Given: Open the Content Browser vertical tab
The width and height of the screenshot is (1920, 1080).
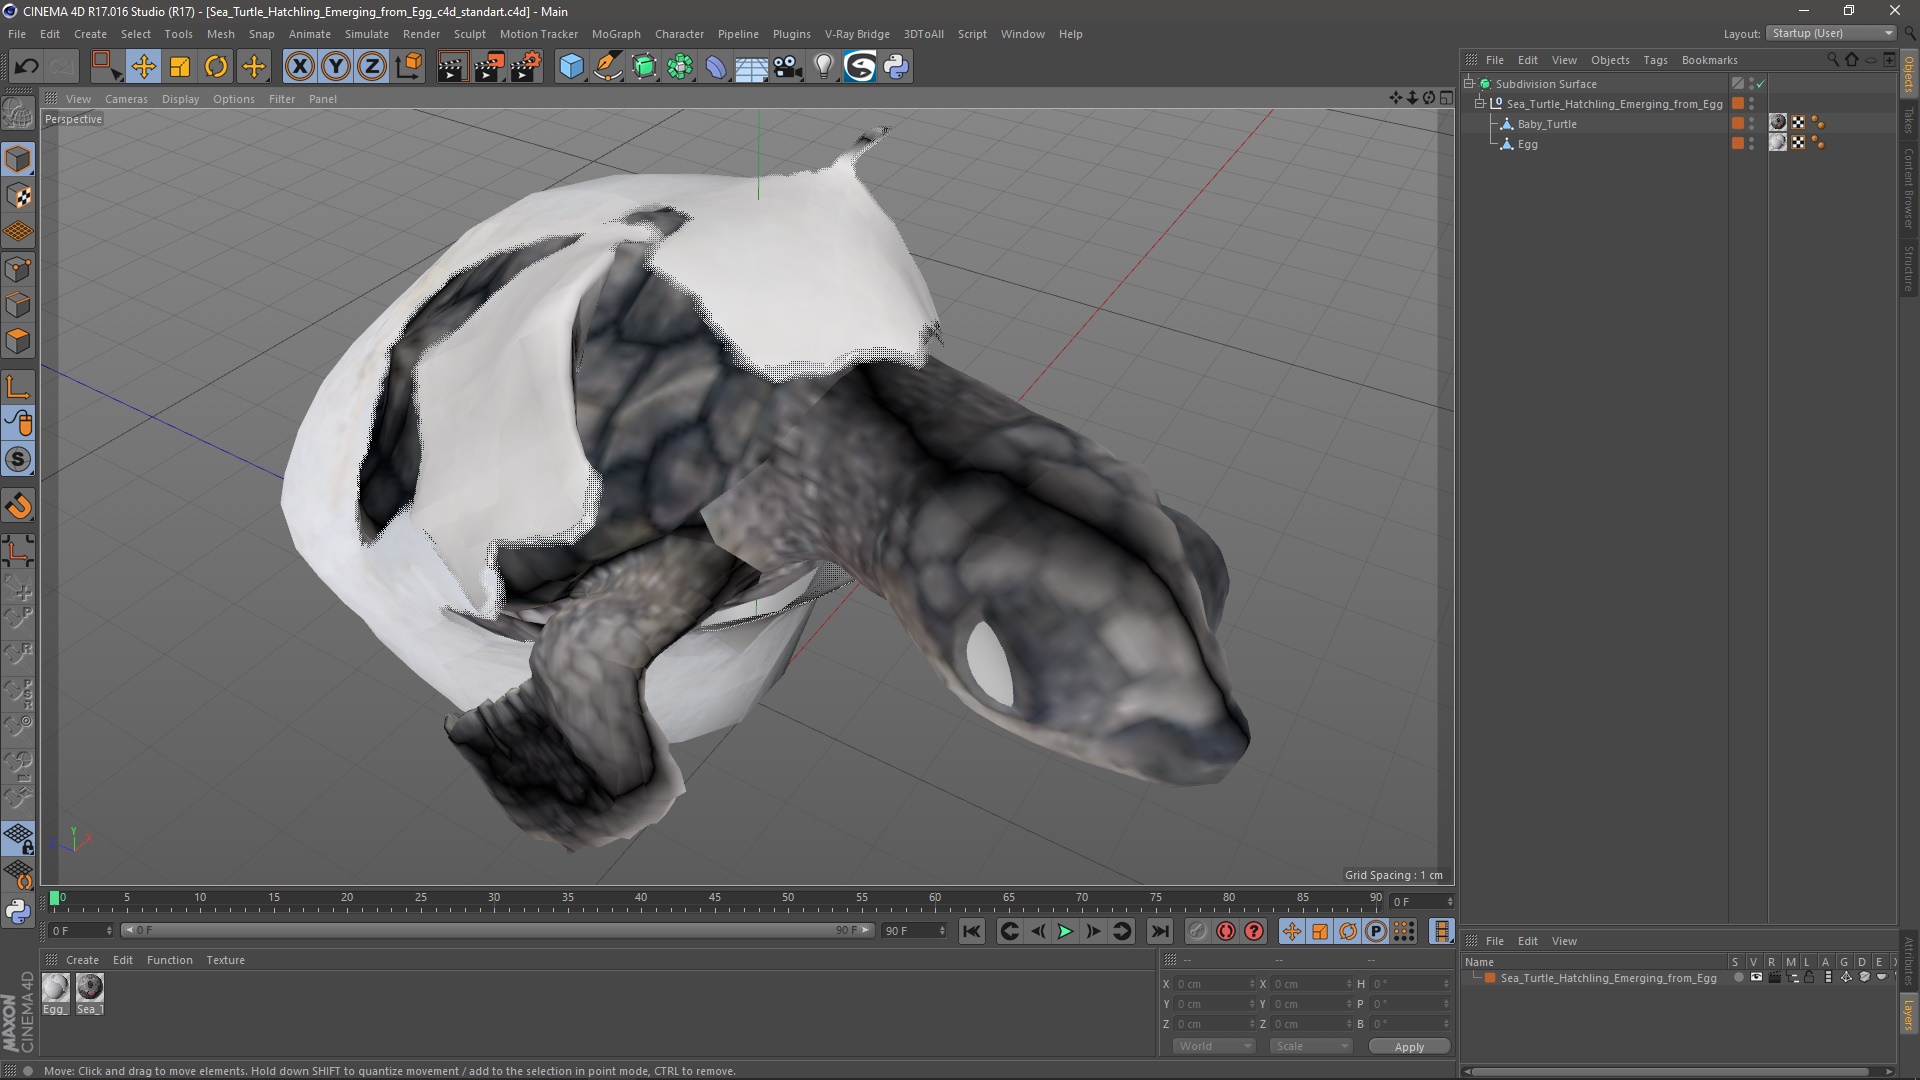Looking at the screenshot, I should [x=1908, y=187].
